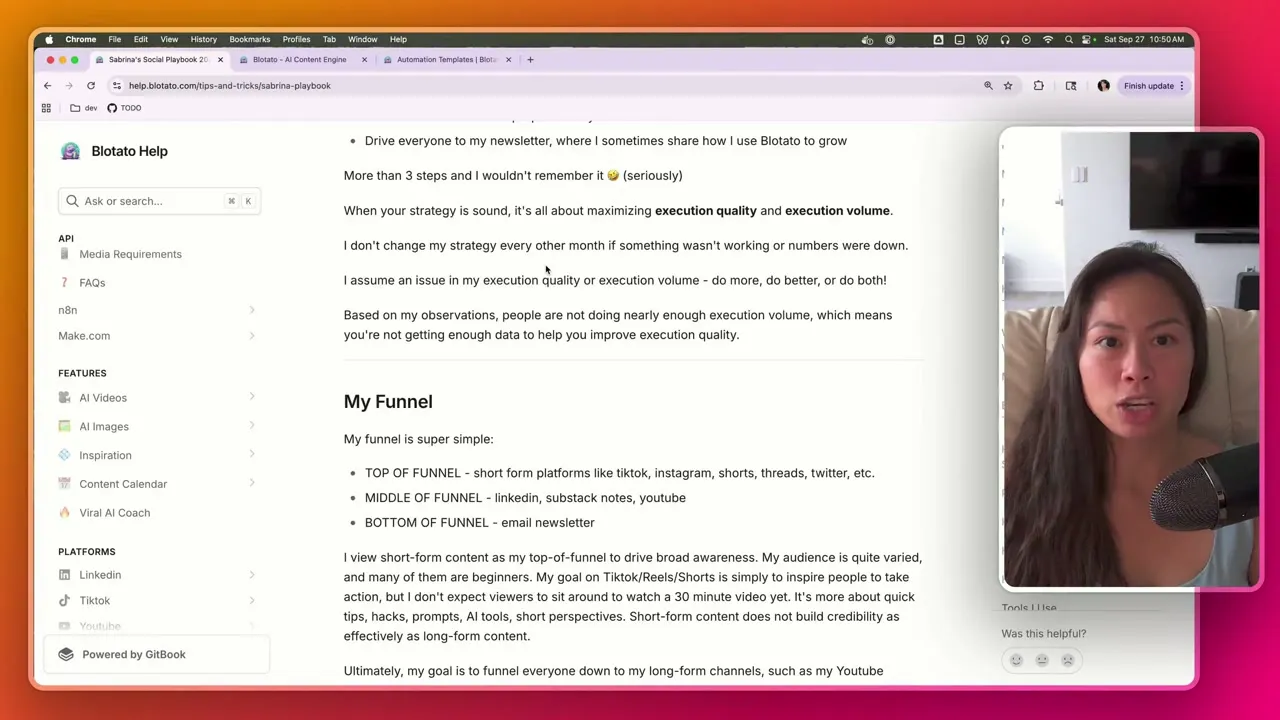
Task: Close the Sabrina's Social Playbook tab
Action: click(220, 60)
